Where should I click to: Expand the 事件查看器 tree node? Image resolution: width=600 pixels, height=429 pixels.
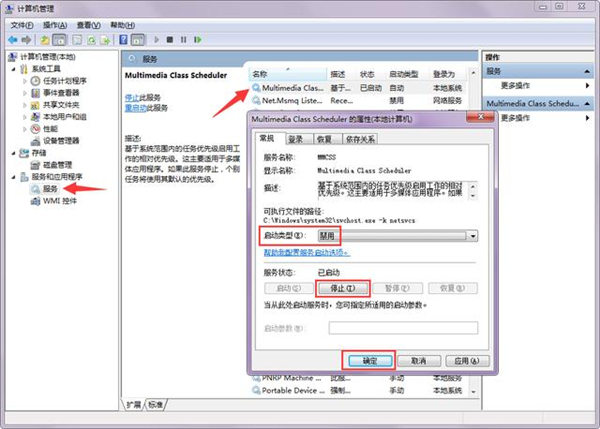point(25,93)
